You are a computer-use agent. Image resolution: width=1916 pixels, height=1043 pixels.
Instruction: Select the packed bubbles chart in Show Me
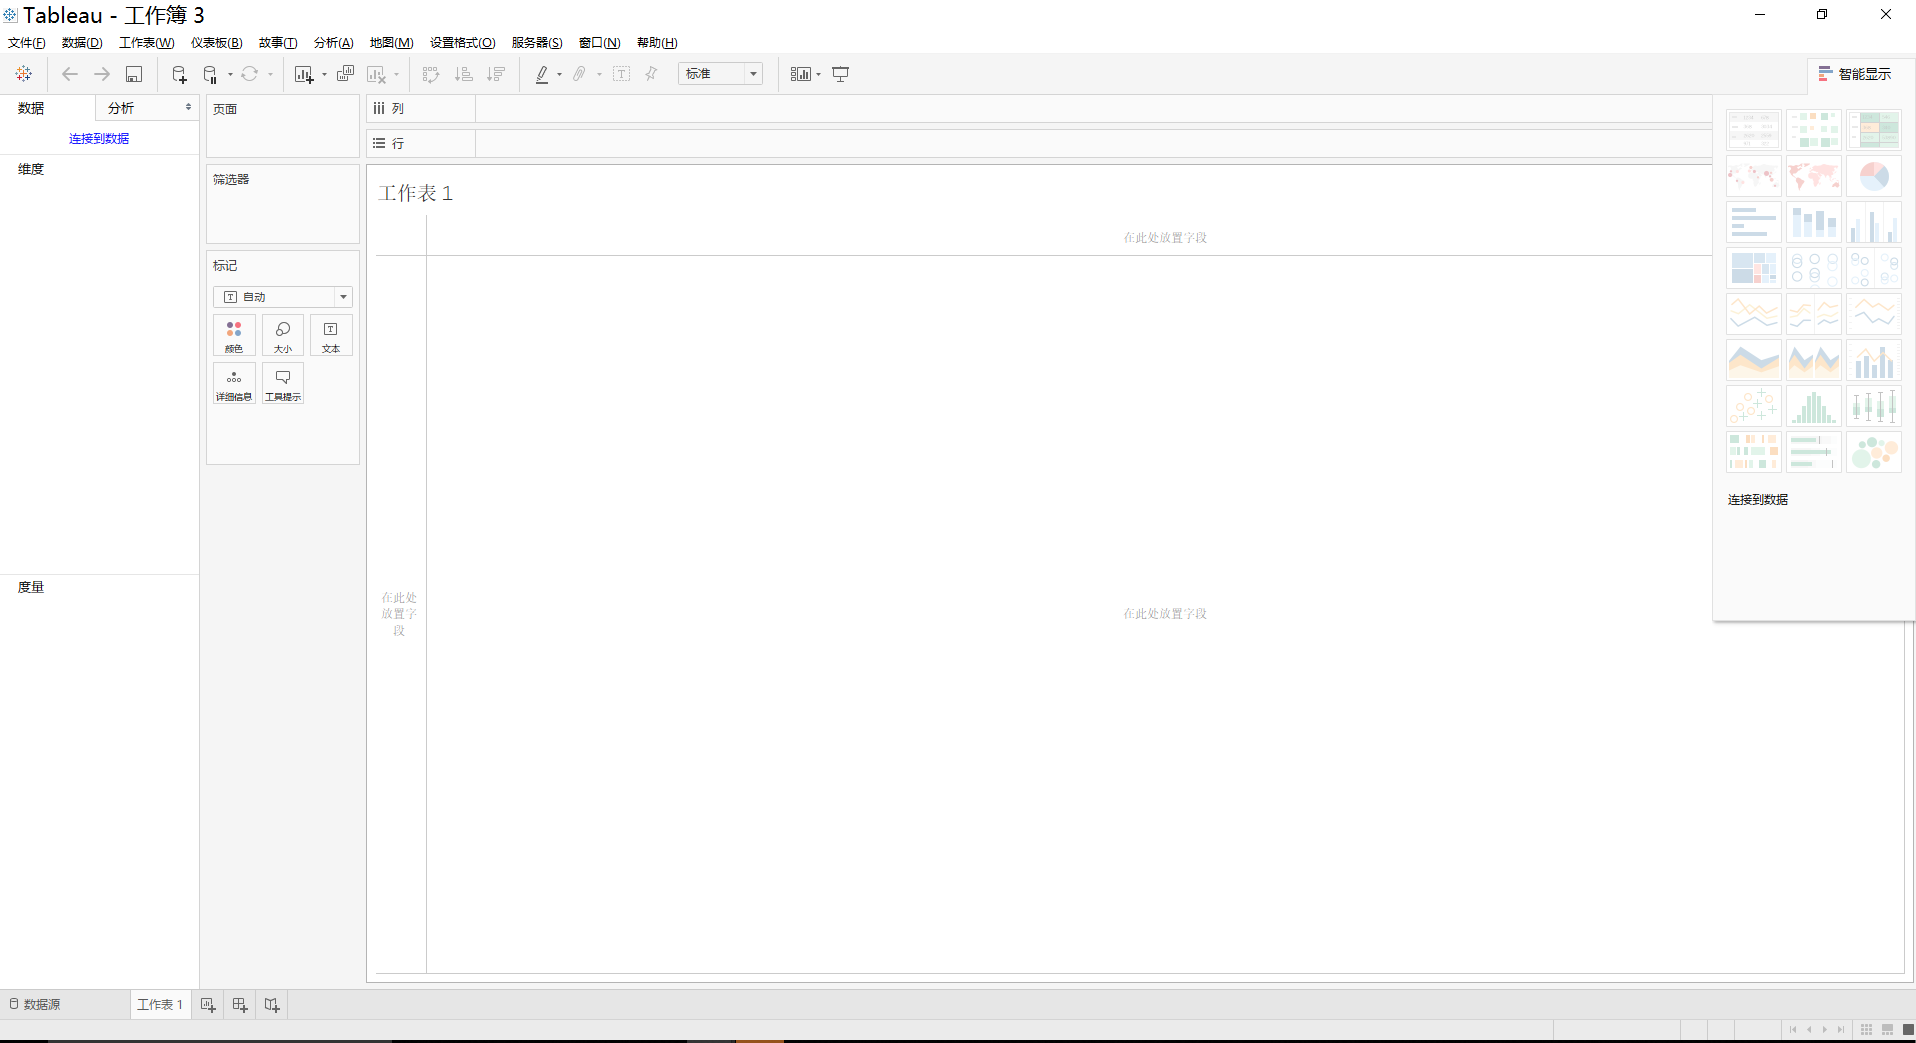1874,453
